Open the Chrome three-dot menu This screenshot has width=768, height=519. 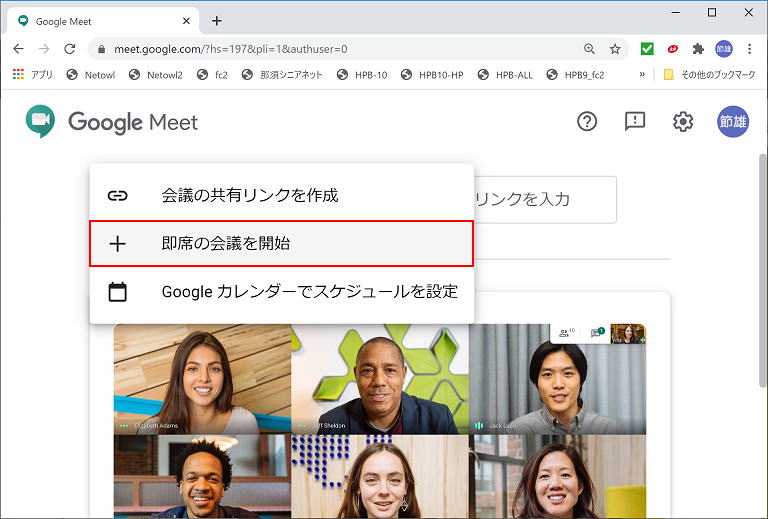pos(749,48)
